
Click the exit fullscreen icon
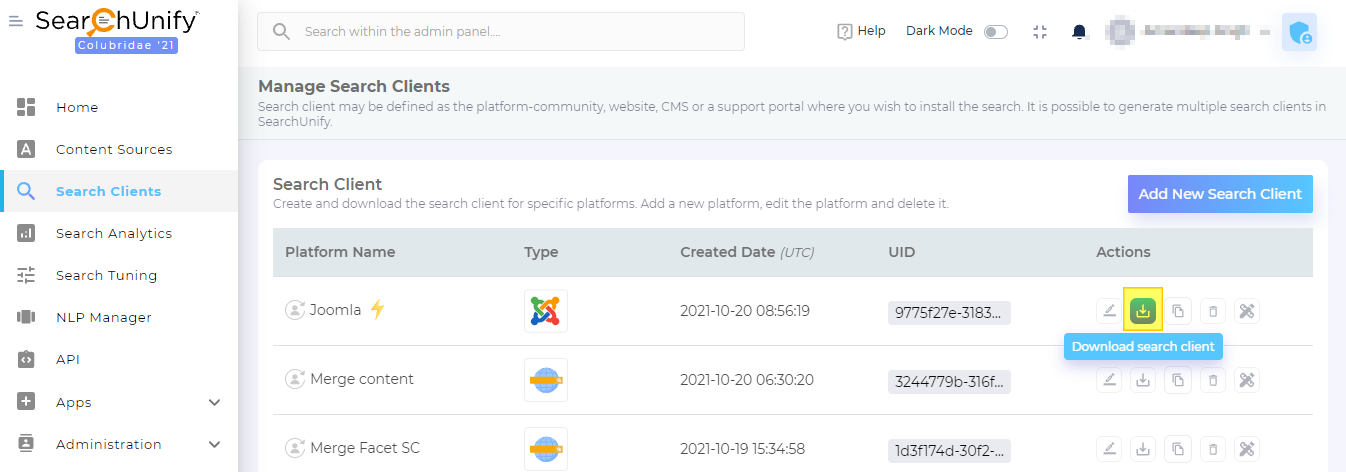1040,32
